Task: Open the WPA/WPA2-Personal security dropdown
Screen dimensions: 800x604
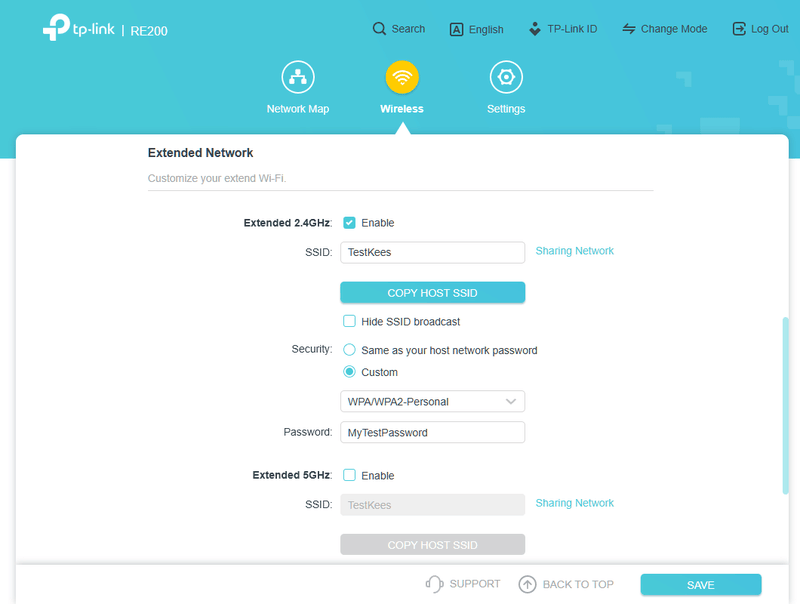Action: coord(433,401)
